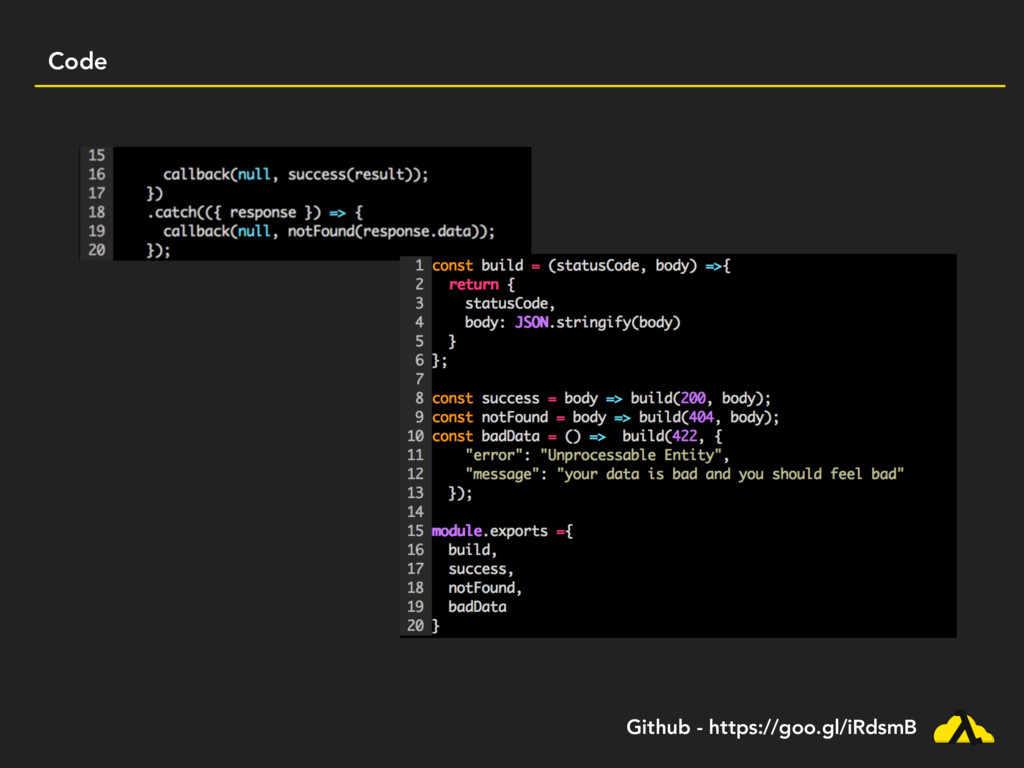
Task: Click the "return" keyword
Action: tap(473, 285)
